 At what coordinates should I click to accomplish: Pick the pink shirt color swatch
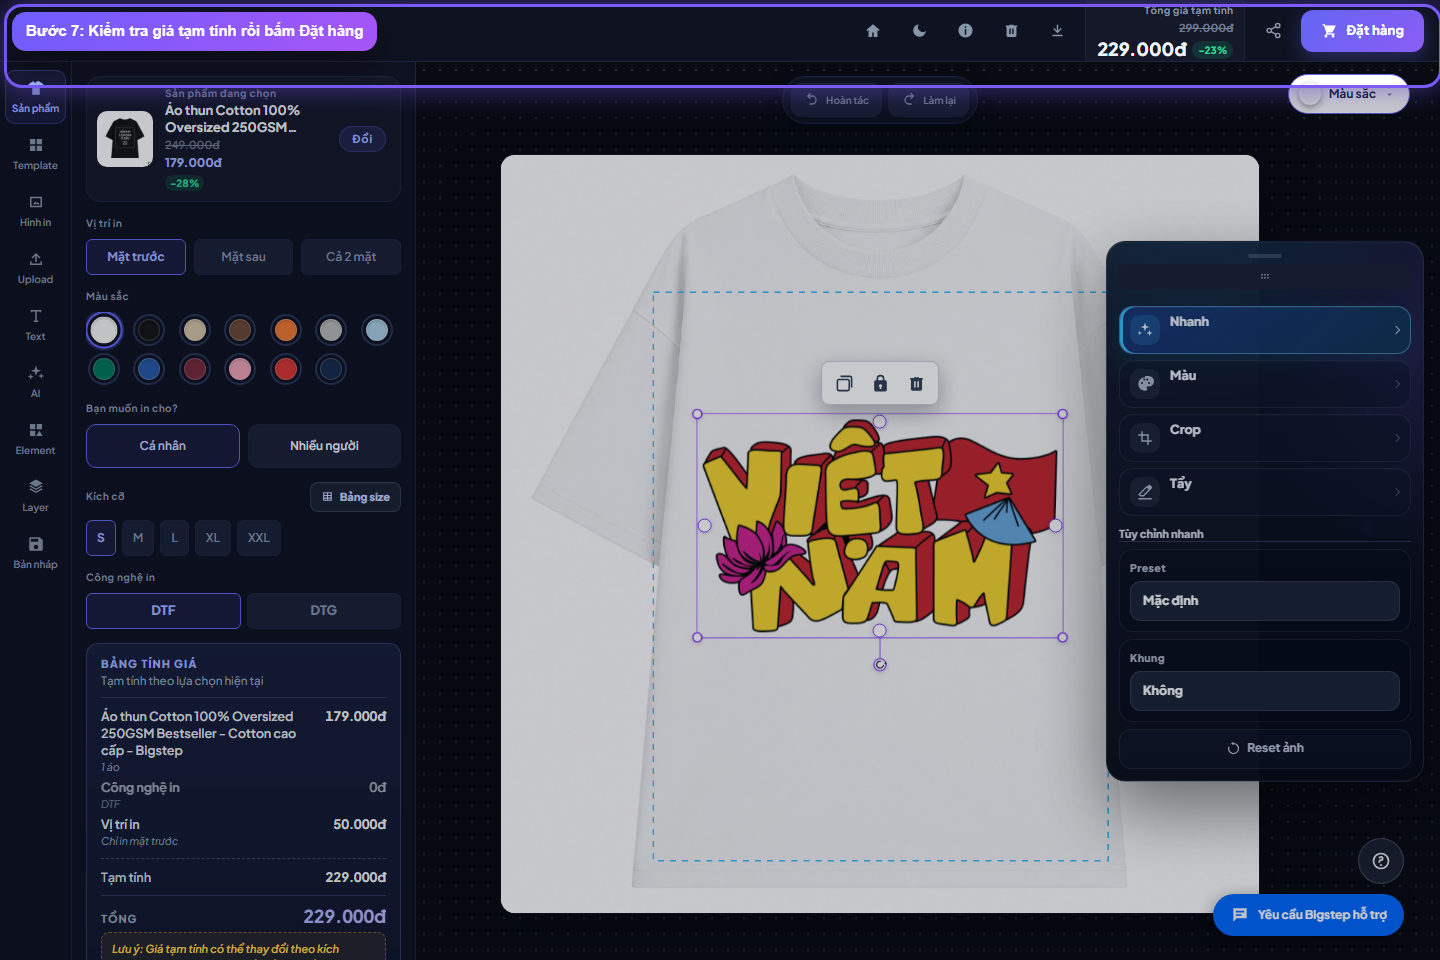[x=240, y=369]
